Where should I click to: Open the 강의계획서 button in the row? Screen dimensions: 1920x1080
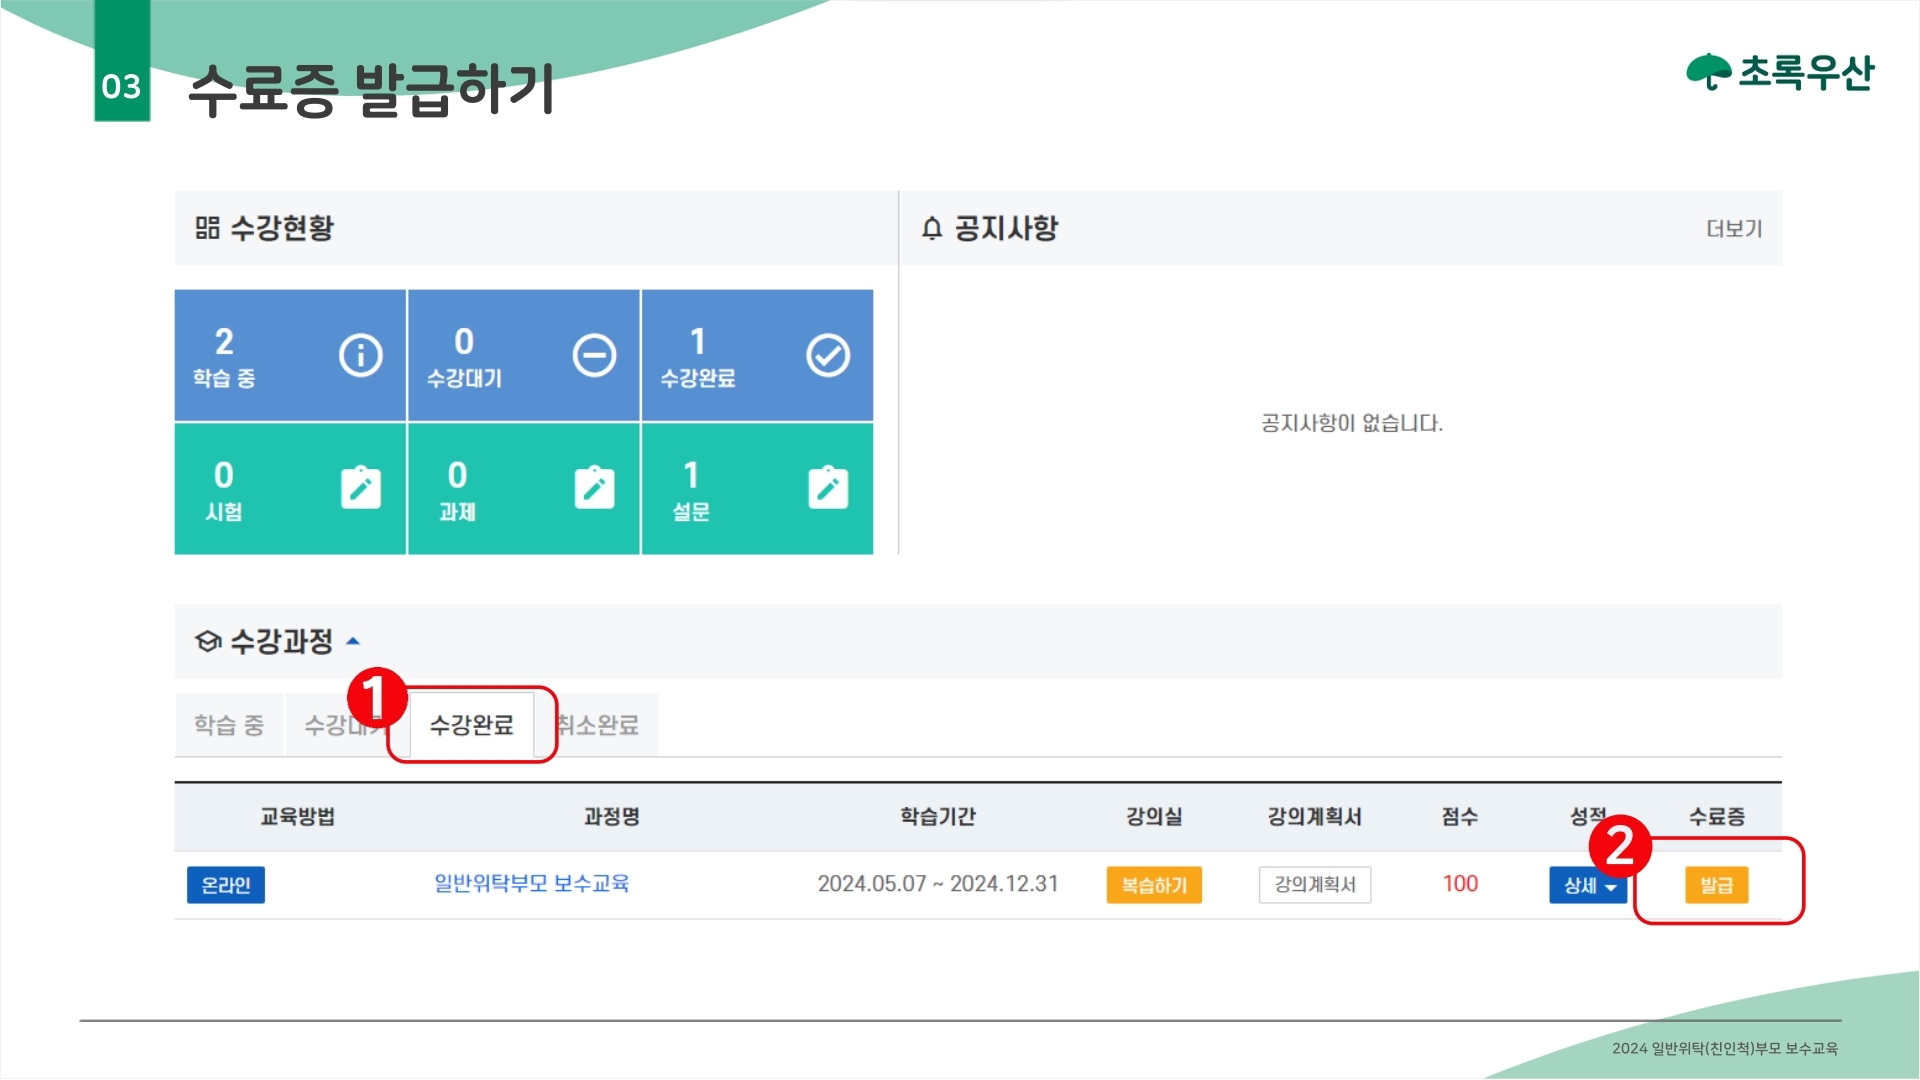click(x=1314, y=885)
